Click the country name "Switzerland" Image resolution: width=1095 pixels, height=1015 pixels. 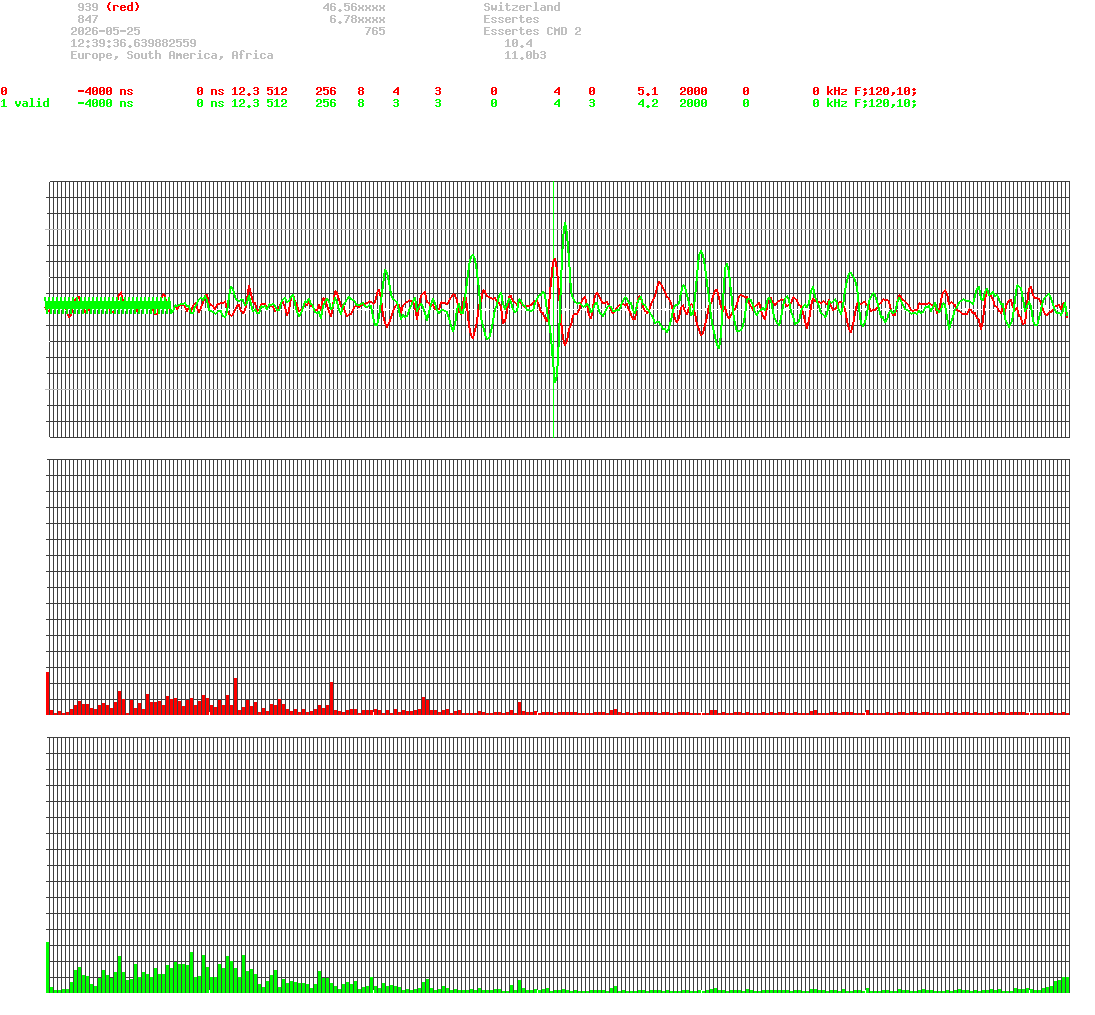pos(522,7)
